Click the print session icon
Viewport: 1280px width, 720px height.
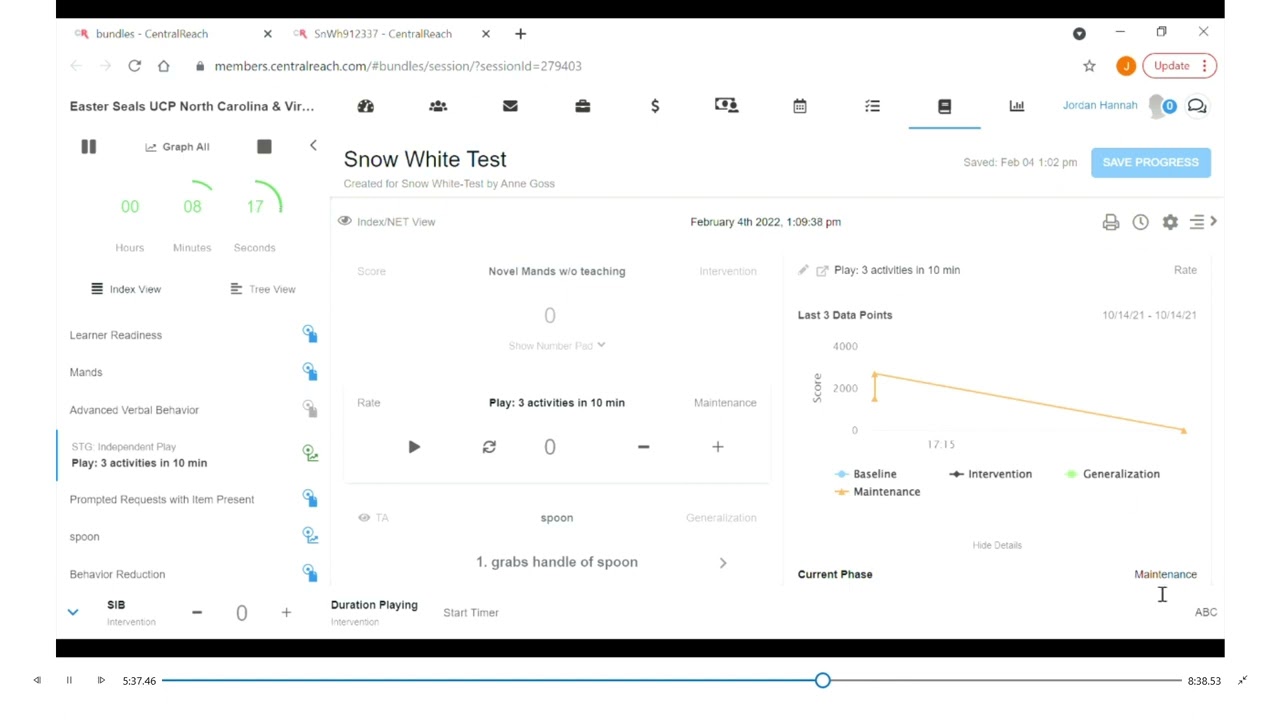tap(1111, 222)
